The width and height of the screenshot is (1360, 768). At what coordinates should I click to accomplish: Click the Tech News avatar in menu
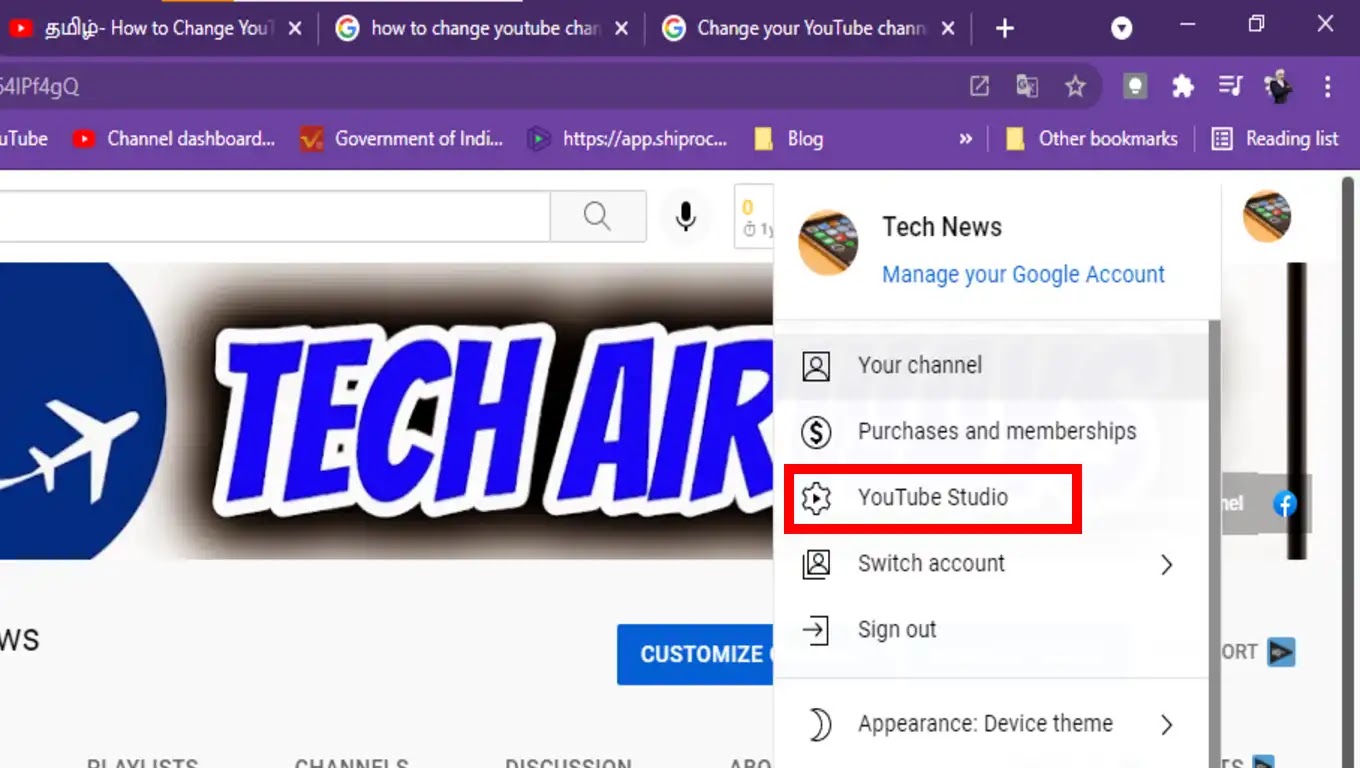pos(828,243)
